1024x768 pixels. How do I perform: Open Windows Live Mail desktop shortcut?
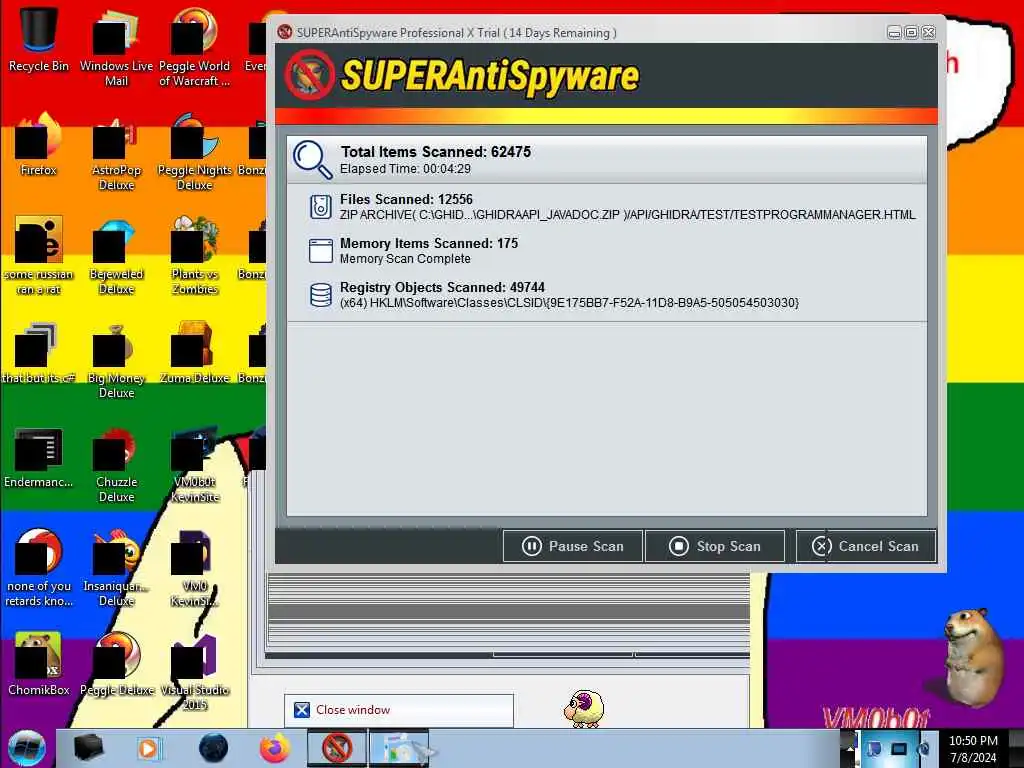[x=116, y=47]
